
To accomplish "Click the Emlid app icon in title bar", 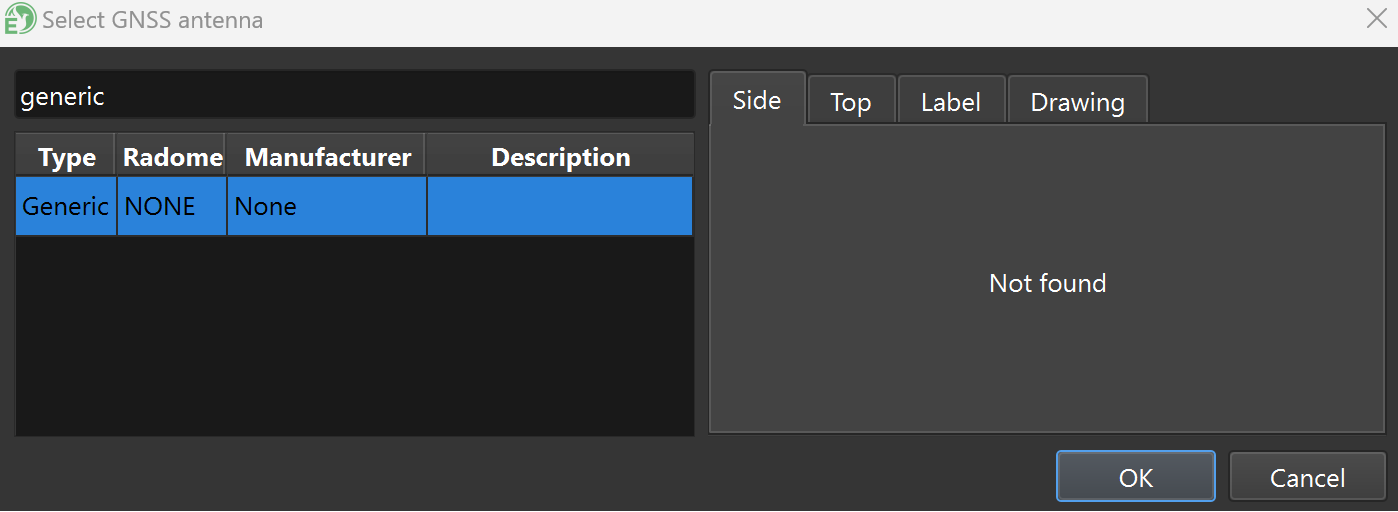I will tap(19, 20).
